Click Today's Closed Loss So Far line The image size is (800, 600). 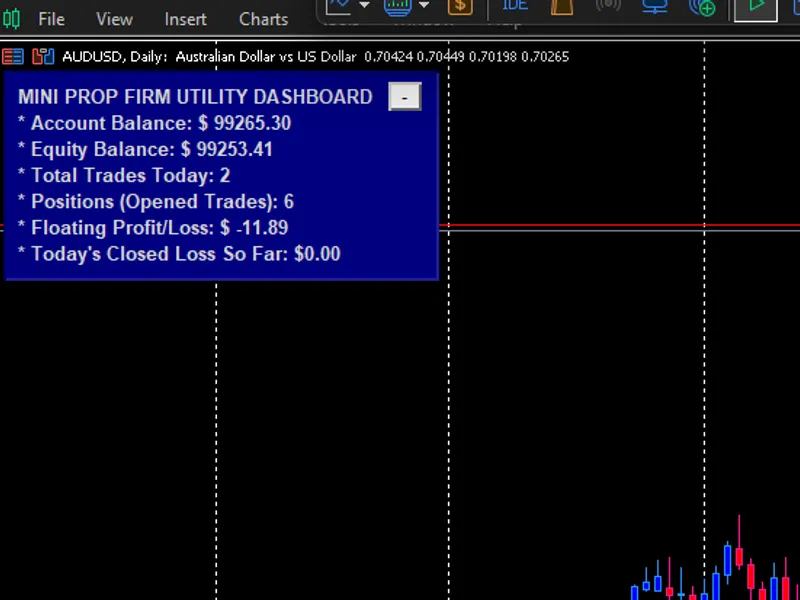(179, 254)
